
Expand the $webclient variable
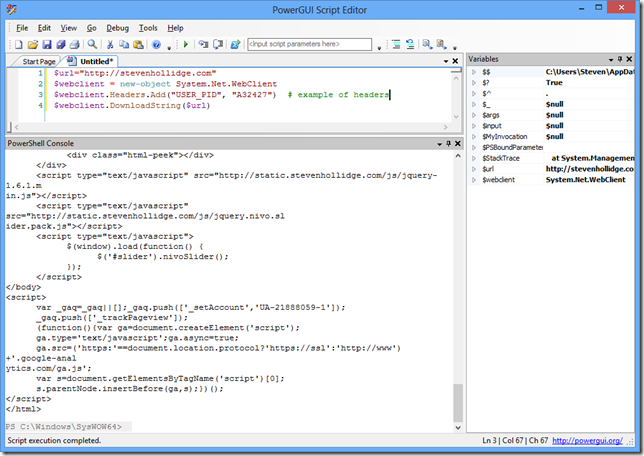point(474,180)
